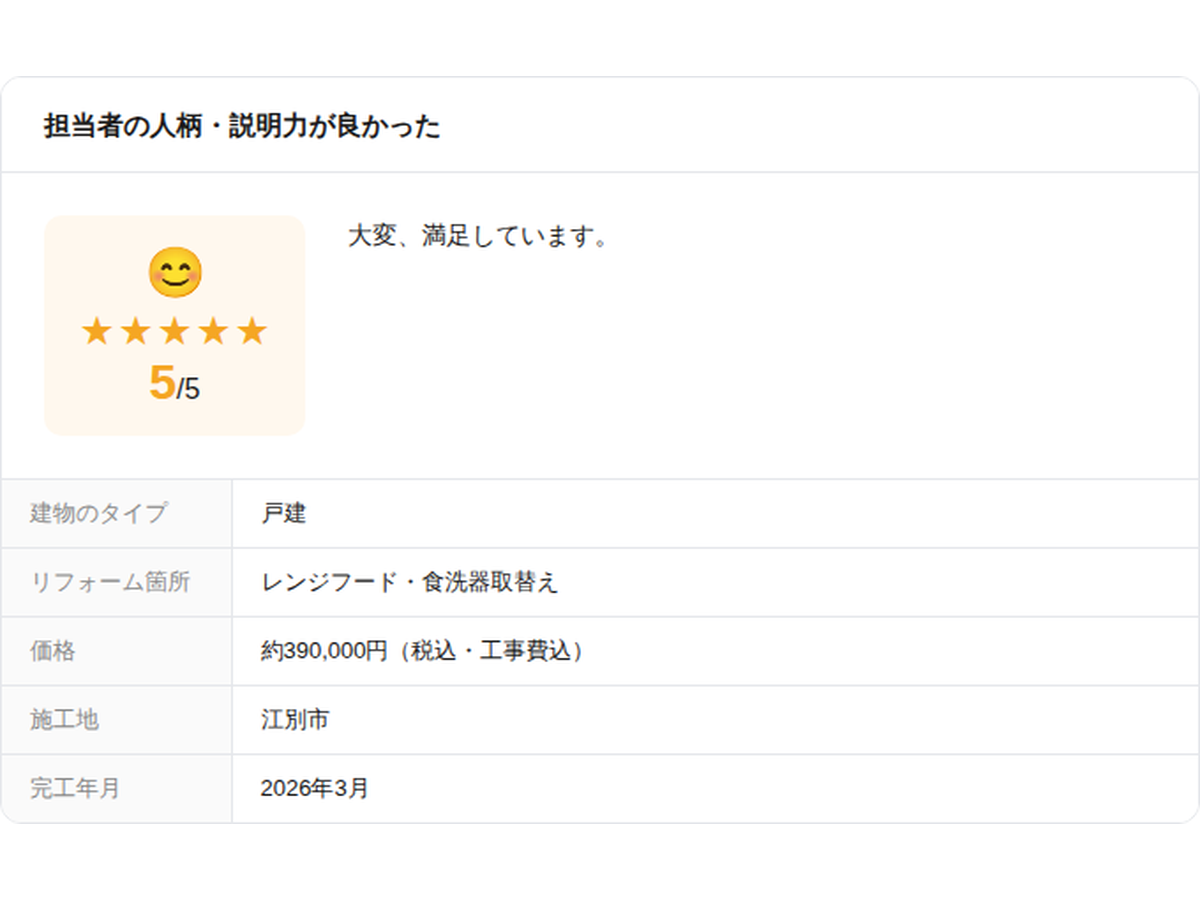Click the first star in the rating
The height and width of the screenshot is (900, 1200).
[x=96, y=331]
